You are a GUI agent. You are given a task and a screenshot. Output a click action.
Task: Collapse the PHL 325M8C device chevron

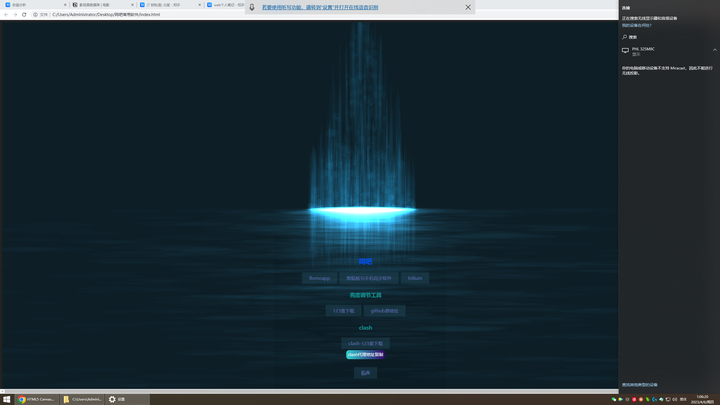[x=714, y=50]
